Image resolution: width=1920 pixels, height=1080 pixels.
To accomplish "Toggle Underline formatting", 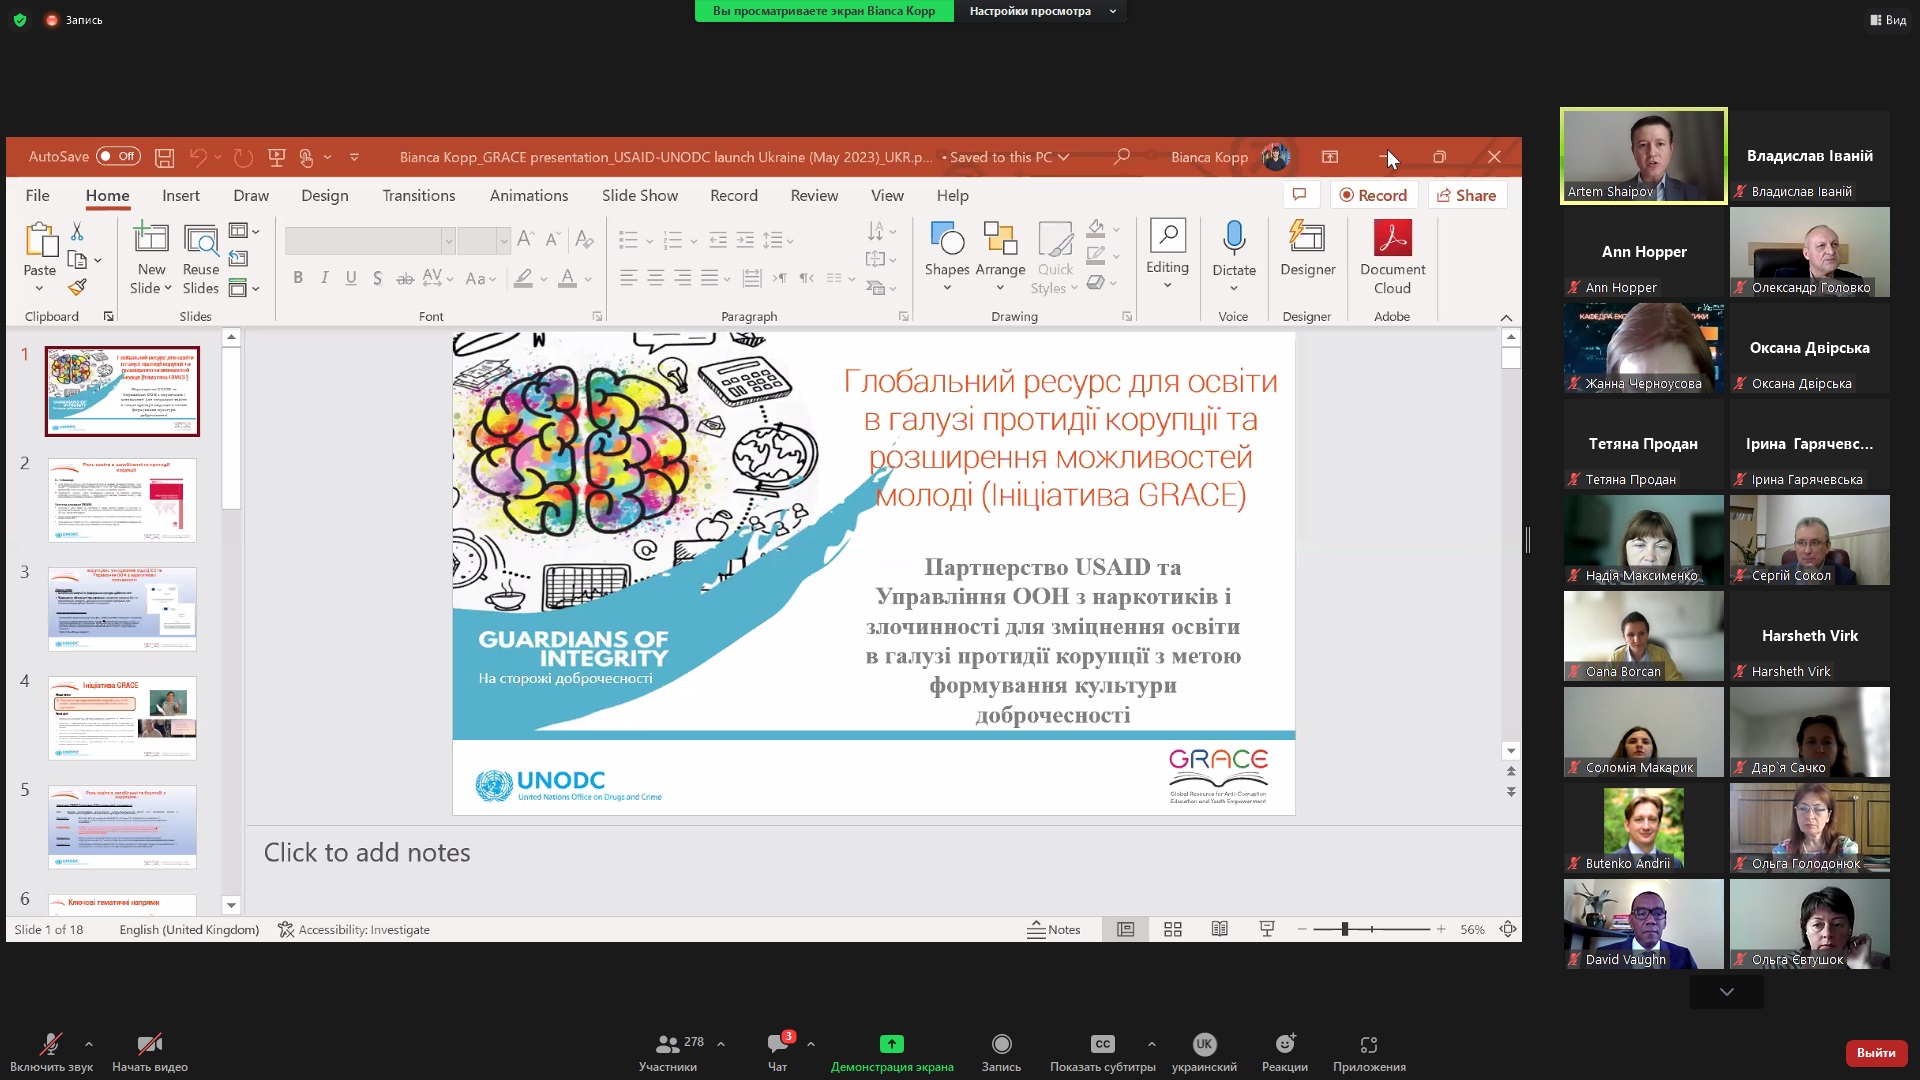I will point(351,278).
